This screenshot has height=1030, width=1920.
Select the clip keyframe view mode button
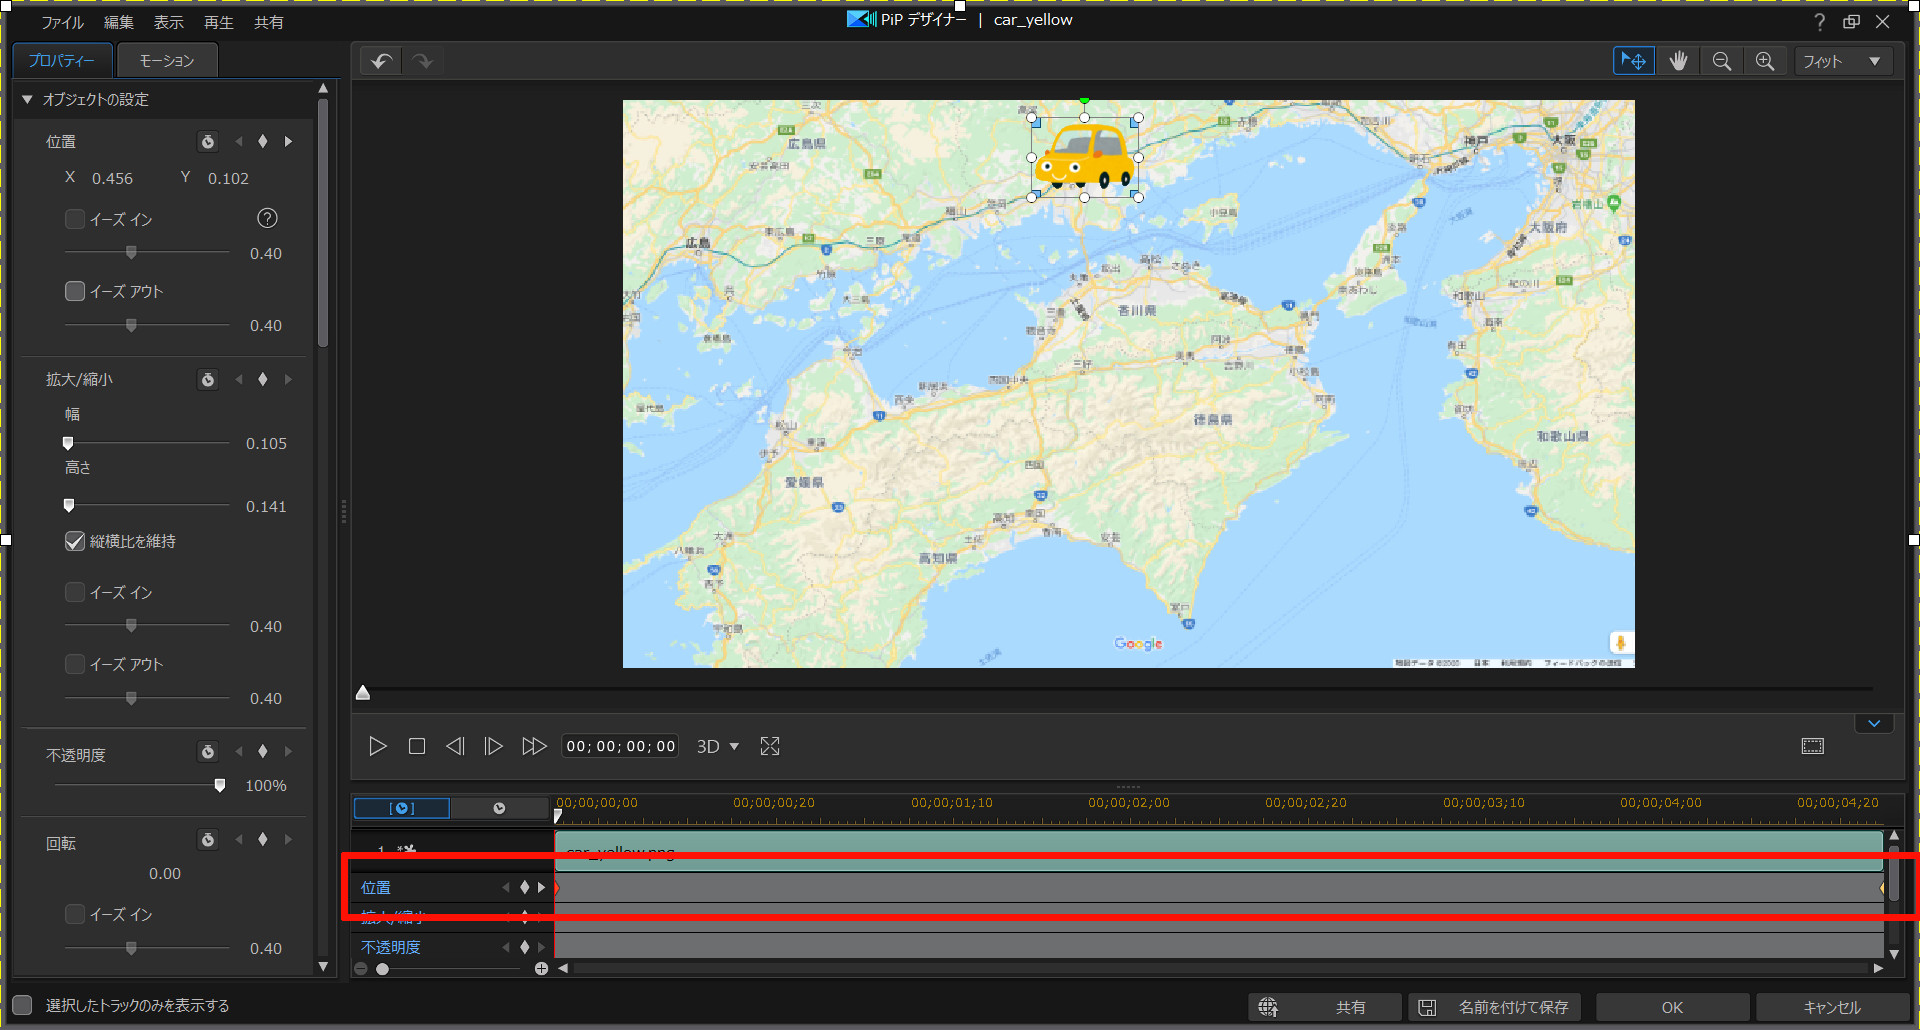point(402,808)
